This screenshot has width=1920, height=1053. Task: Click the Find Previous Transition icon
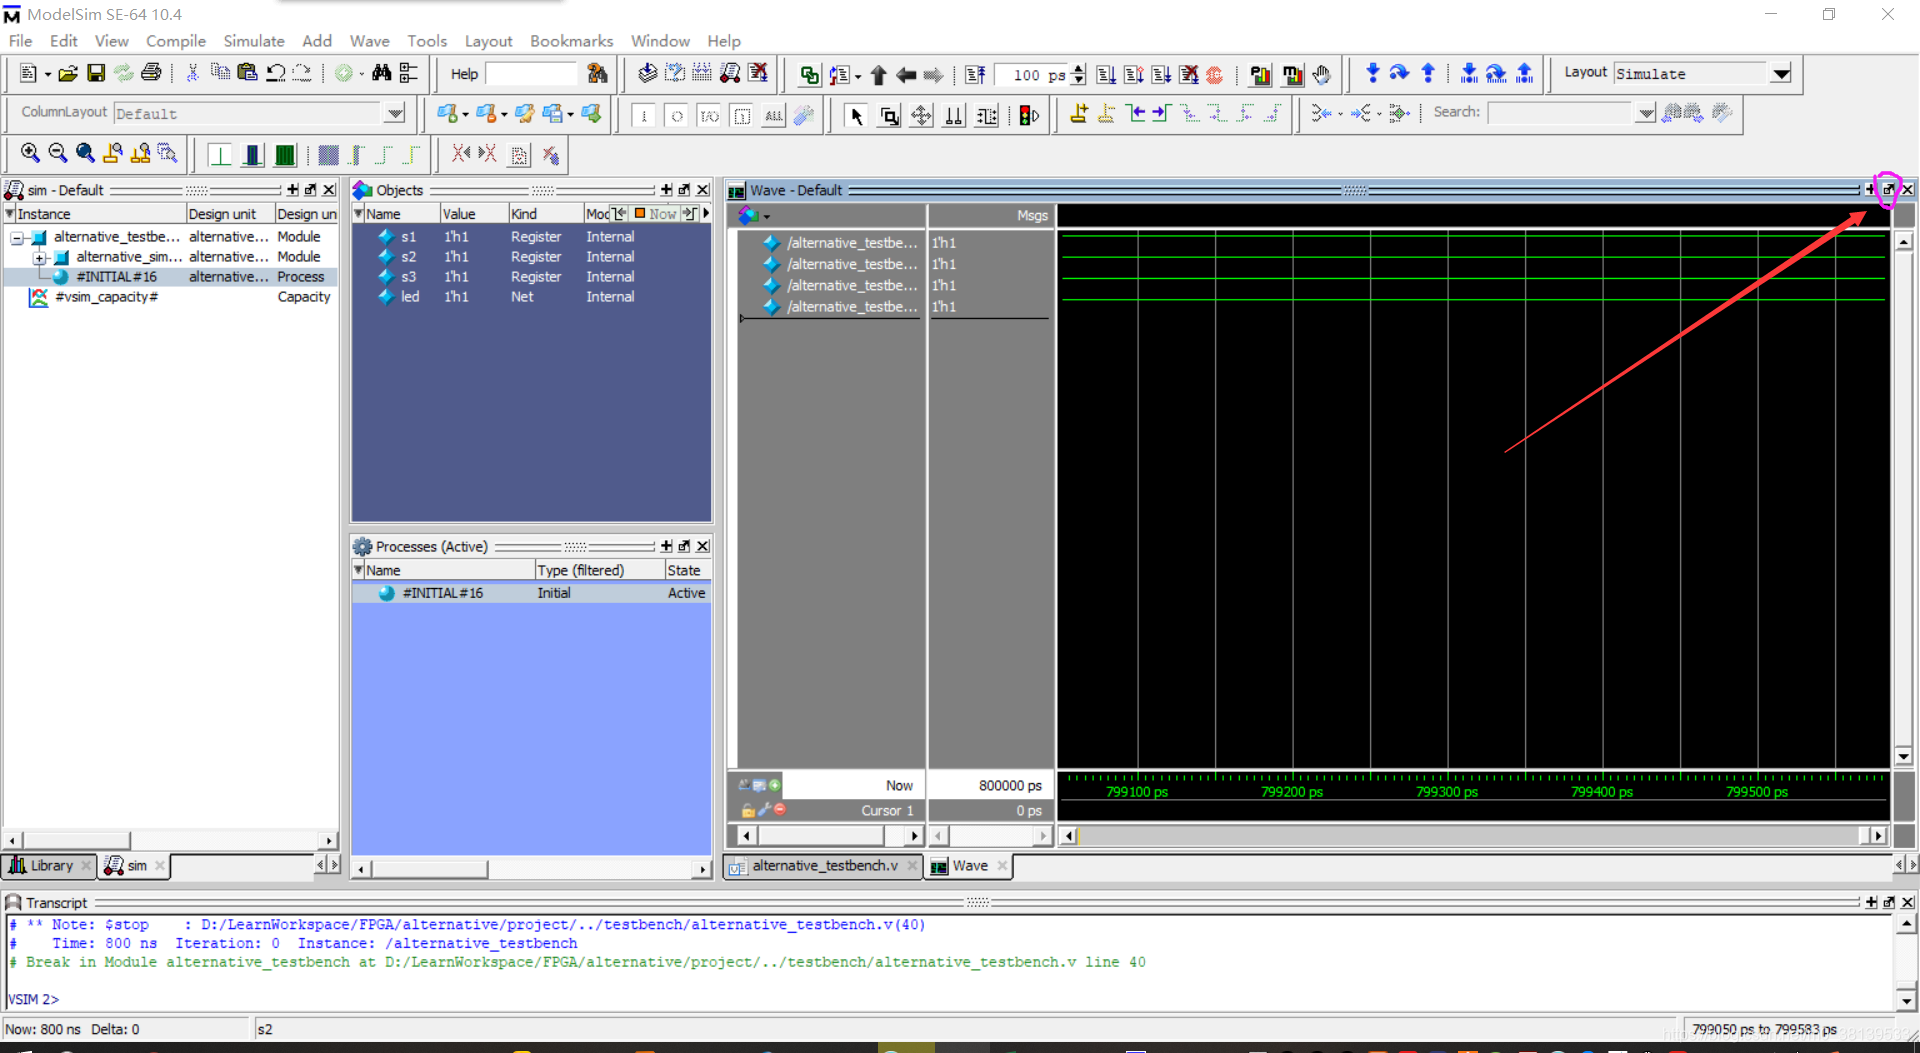(x=1135, y=113)
